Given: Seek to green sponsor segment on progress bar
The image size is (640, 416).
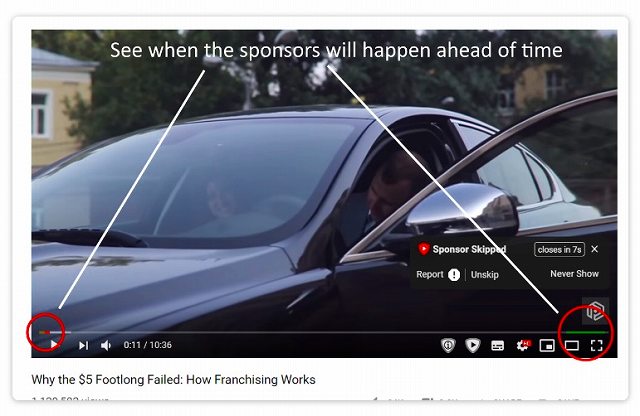Looking at the screenshot, I should 587,332.
